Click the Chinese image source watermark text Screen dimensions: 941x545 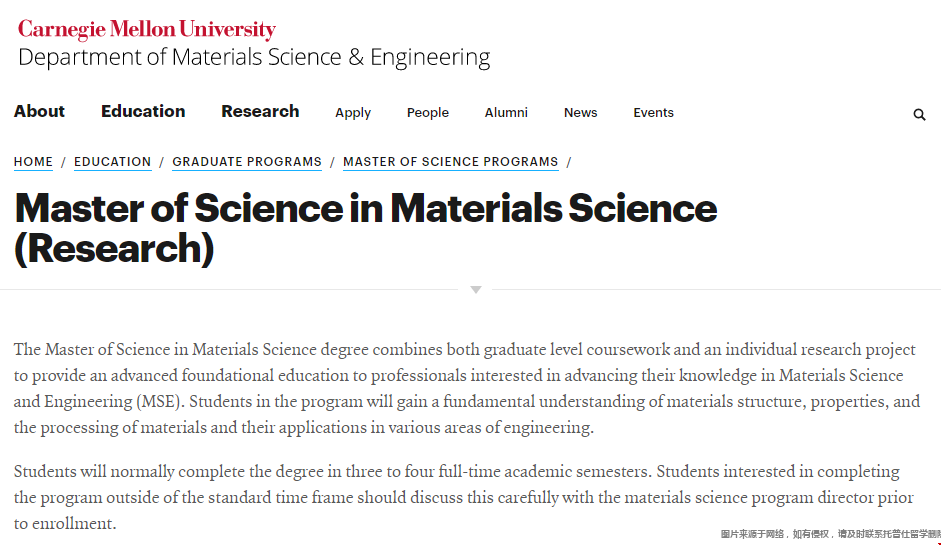tap(831, 534)
